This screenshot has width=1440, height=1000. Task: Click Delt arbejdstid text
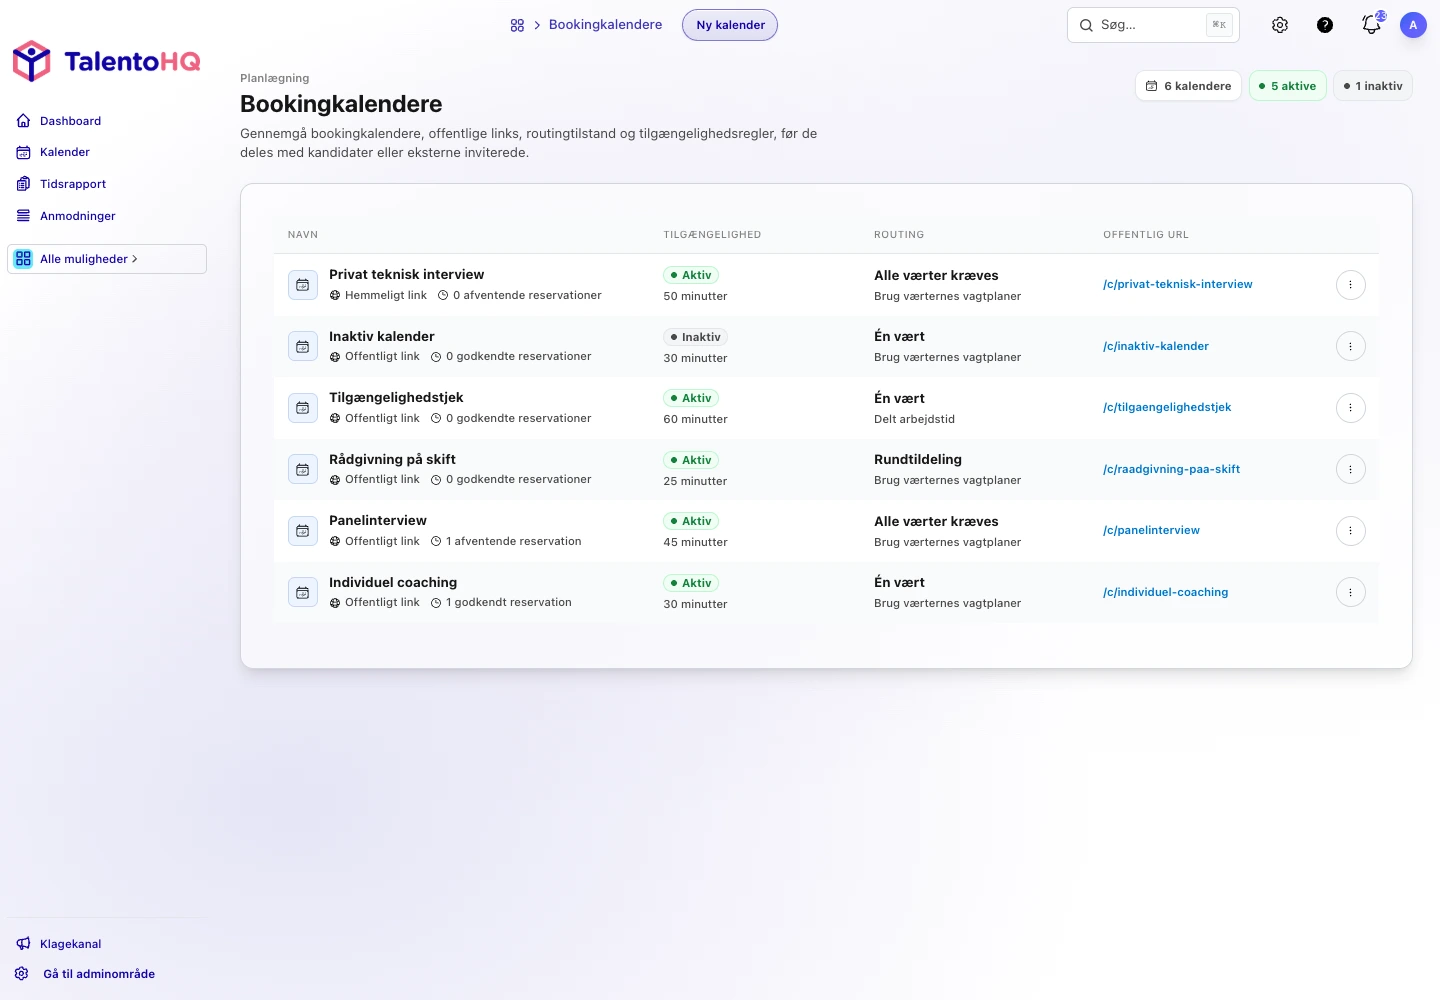(914, 419)
